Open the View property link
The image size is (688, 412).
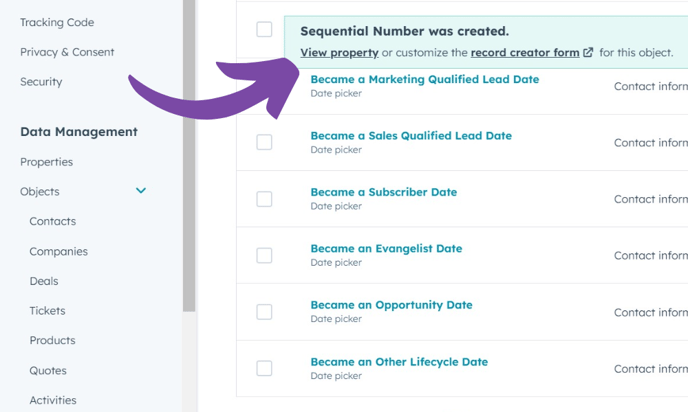coord(339,52)
